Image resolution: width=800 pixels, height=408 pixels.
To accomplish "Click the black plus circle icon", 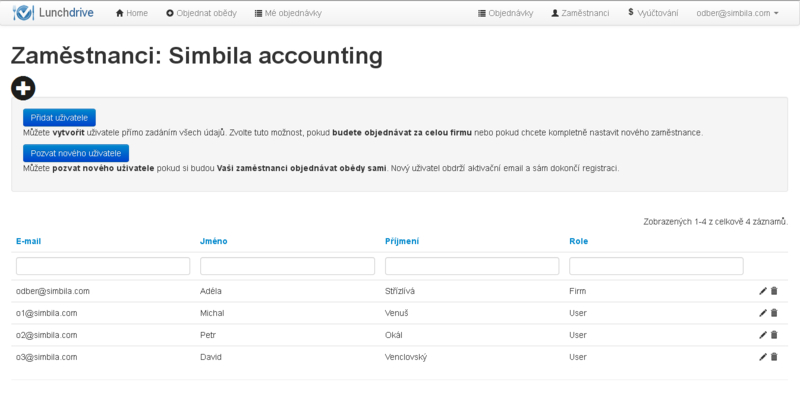I will click(23, 88).
